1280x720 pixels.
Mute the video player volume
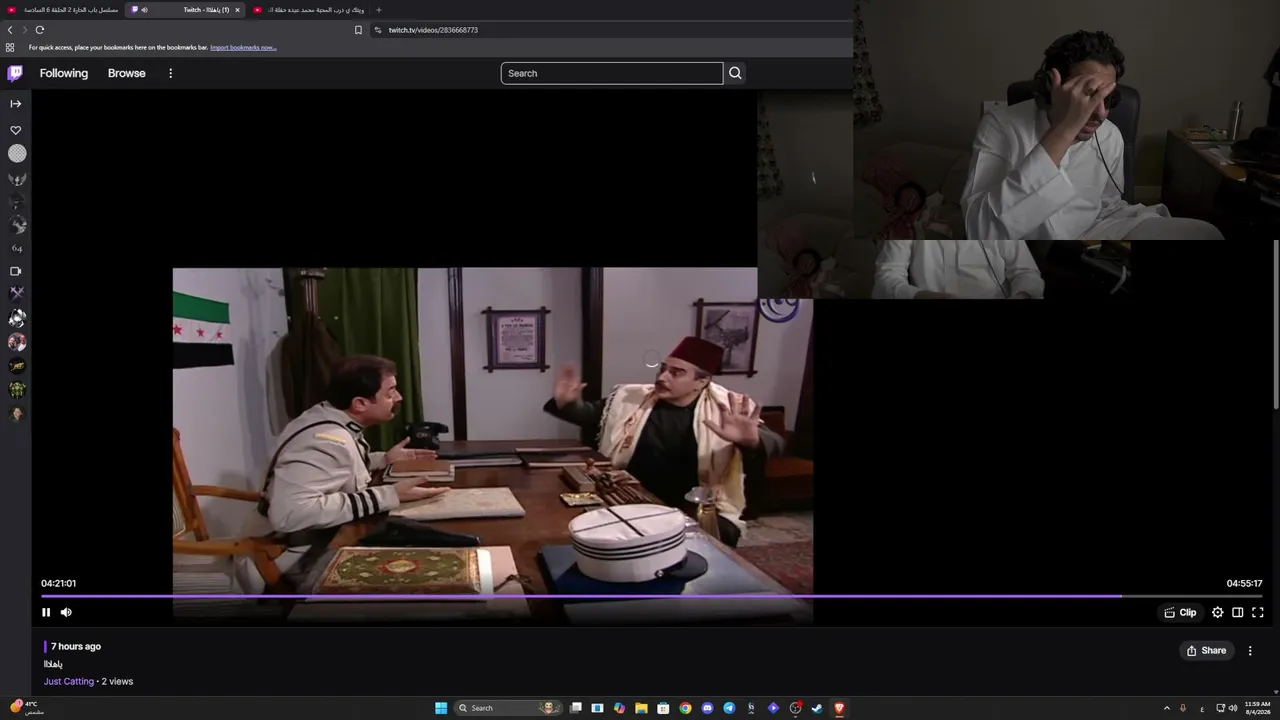click(66, 612)
